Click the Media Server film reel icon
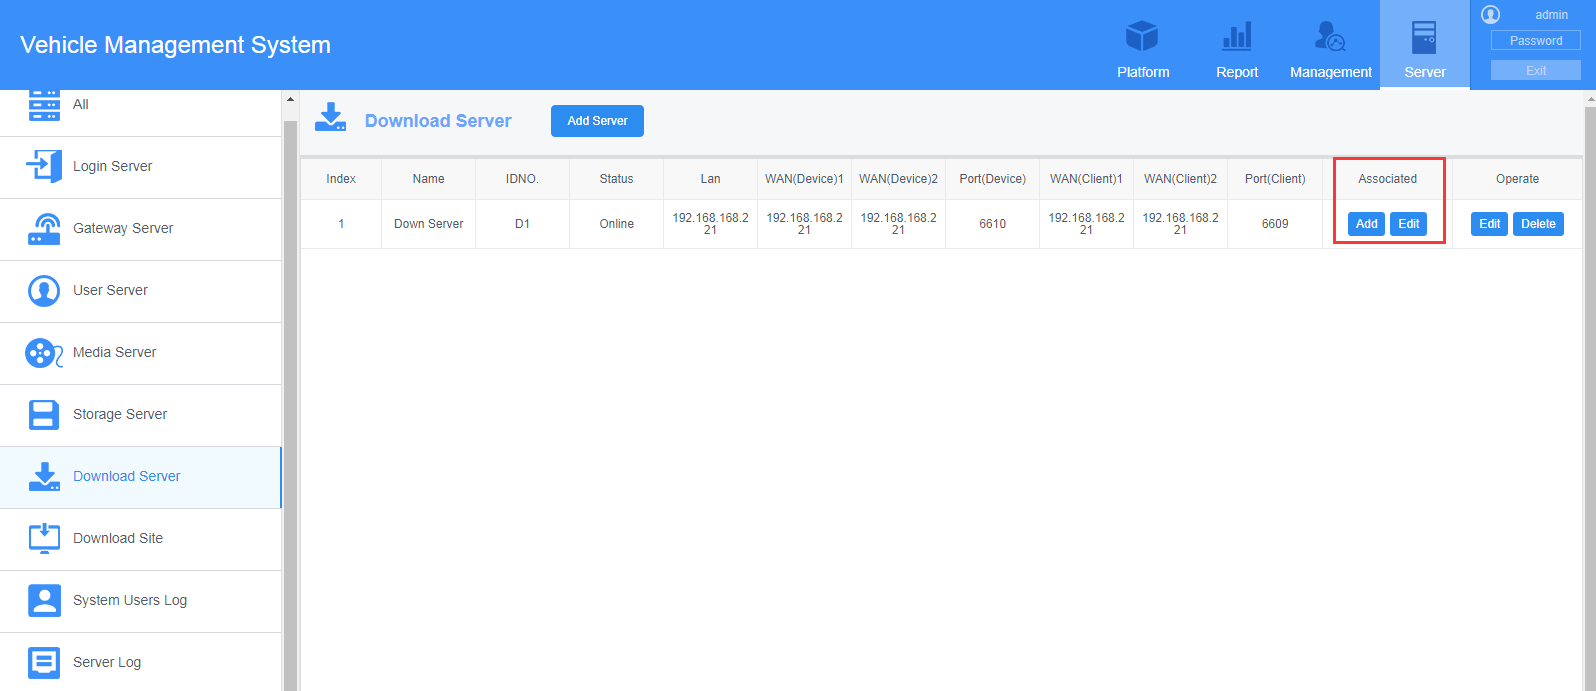The width and height of the screenshot is (1596, 691). [x=44, y=352]
